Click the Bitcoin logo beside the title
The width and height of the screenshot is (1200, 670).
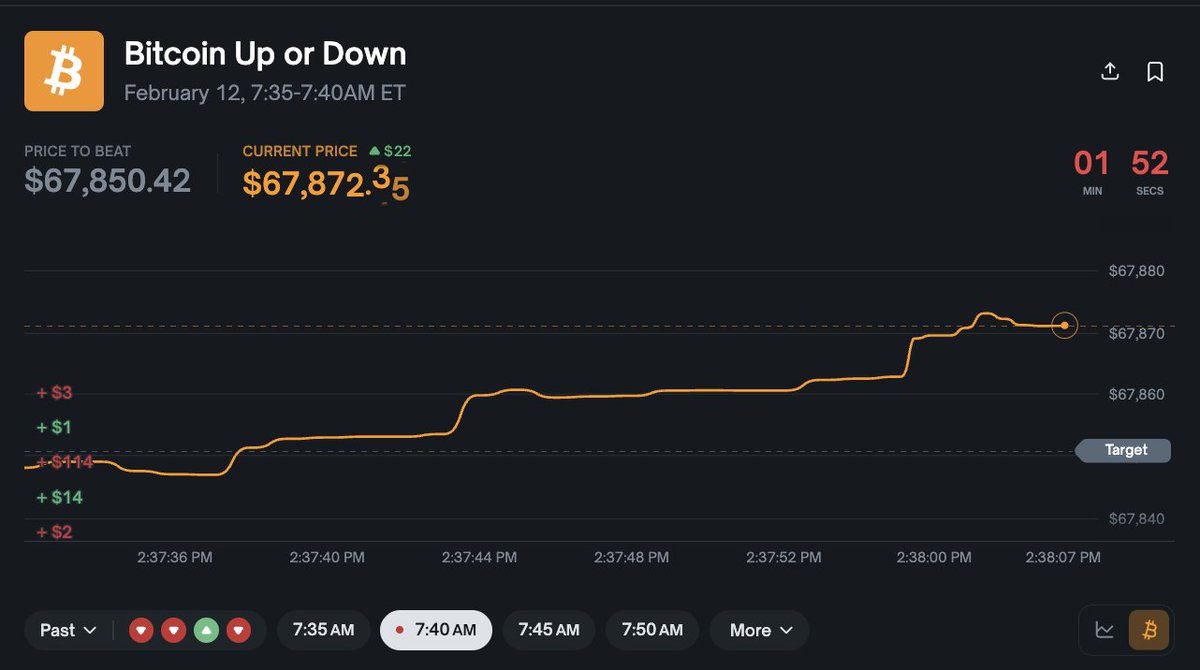click(63, 71)
